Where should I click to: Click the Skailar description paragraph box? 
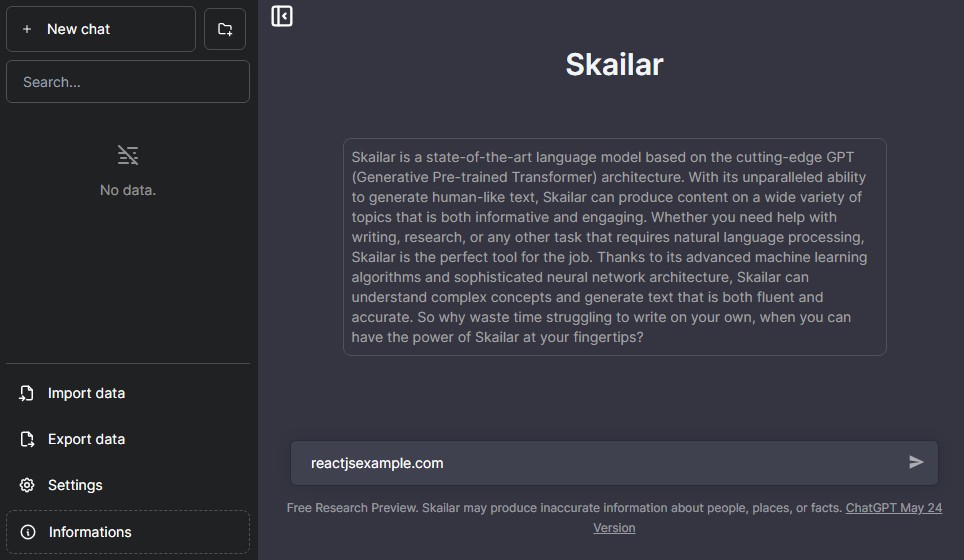[614, 247]
